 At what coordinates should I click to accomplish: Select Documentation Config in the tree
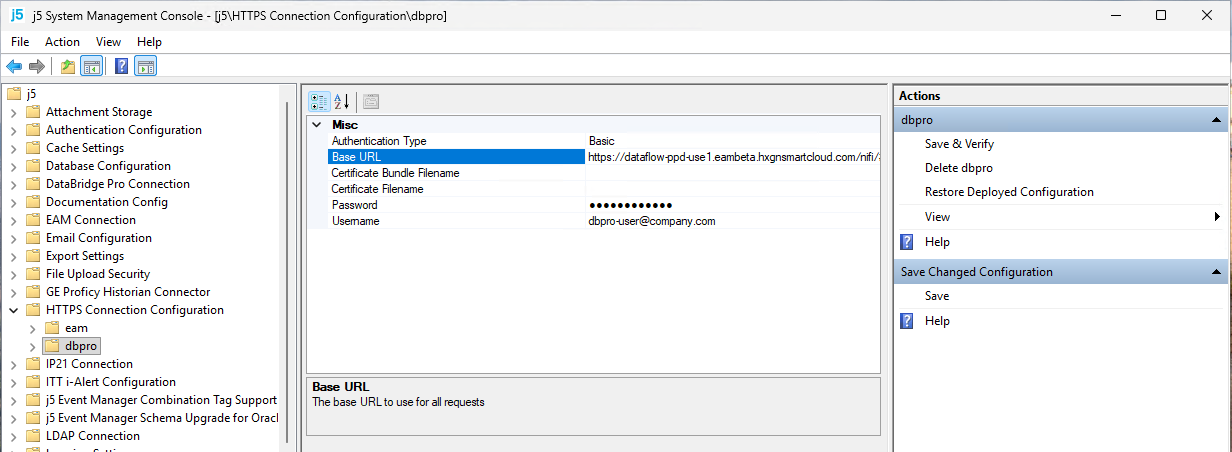tap(107, 202)
